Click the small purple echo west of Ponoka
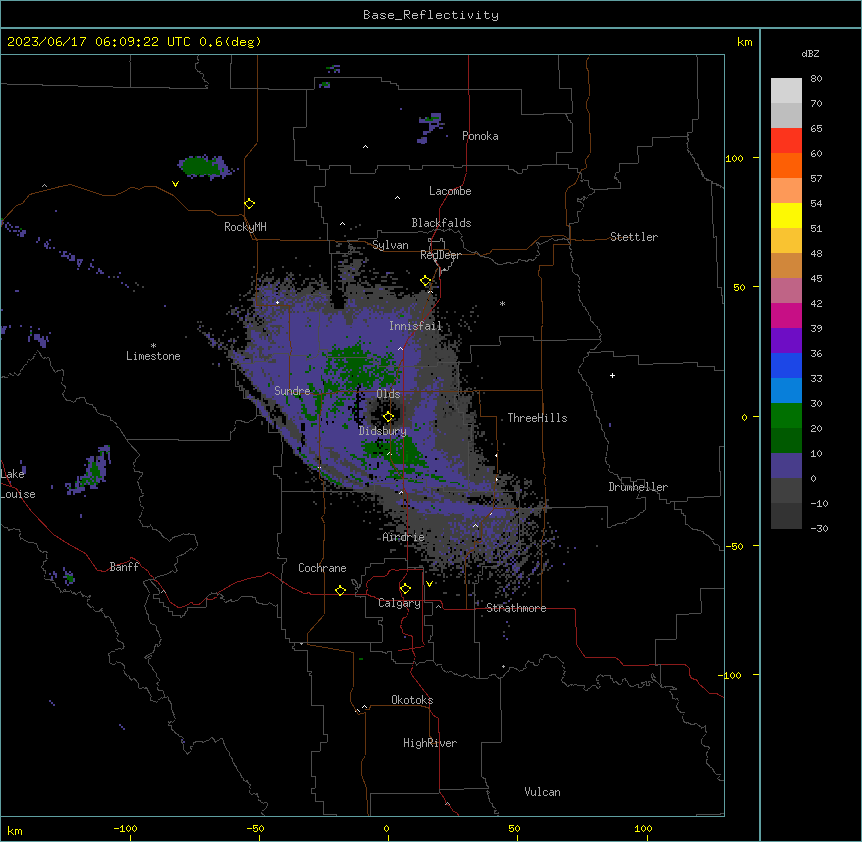862x842 pixels. click(430, 128)
